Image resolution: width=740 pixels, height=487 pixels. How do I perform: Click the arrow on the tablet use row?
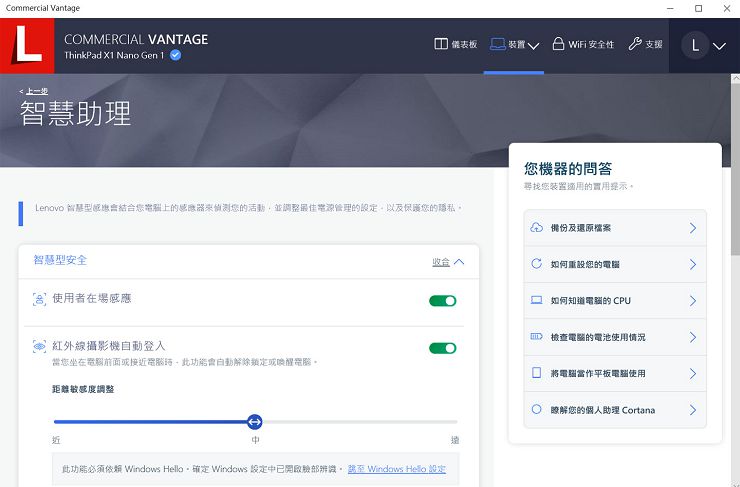coord(693,373)
